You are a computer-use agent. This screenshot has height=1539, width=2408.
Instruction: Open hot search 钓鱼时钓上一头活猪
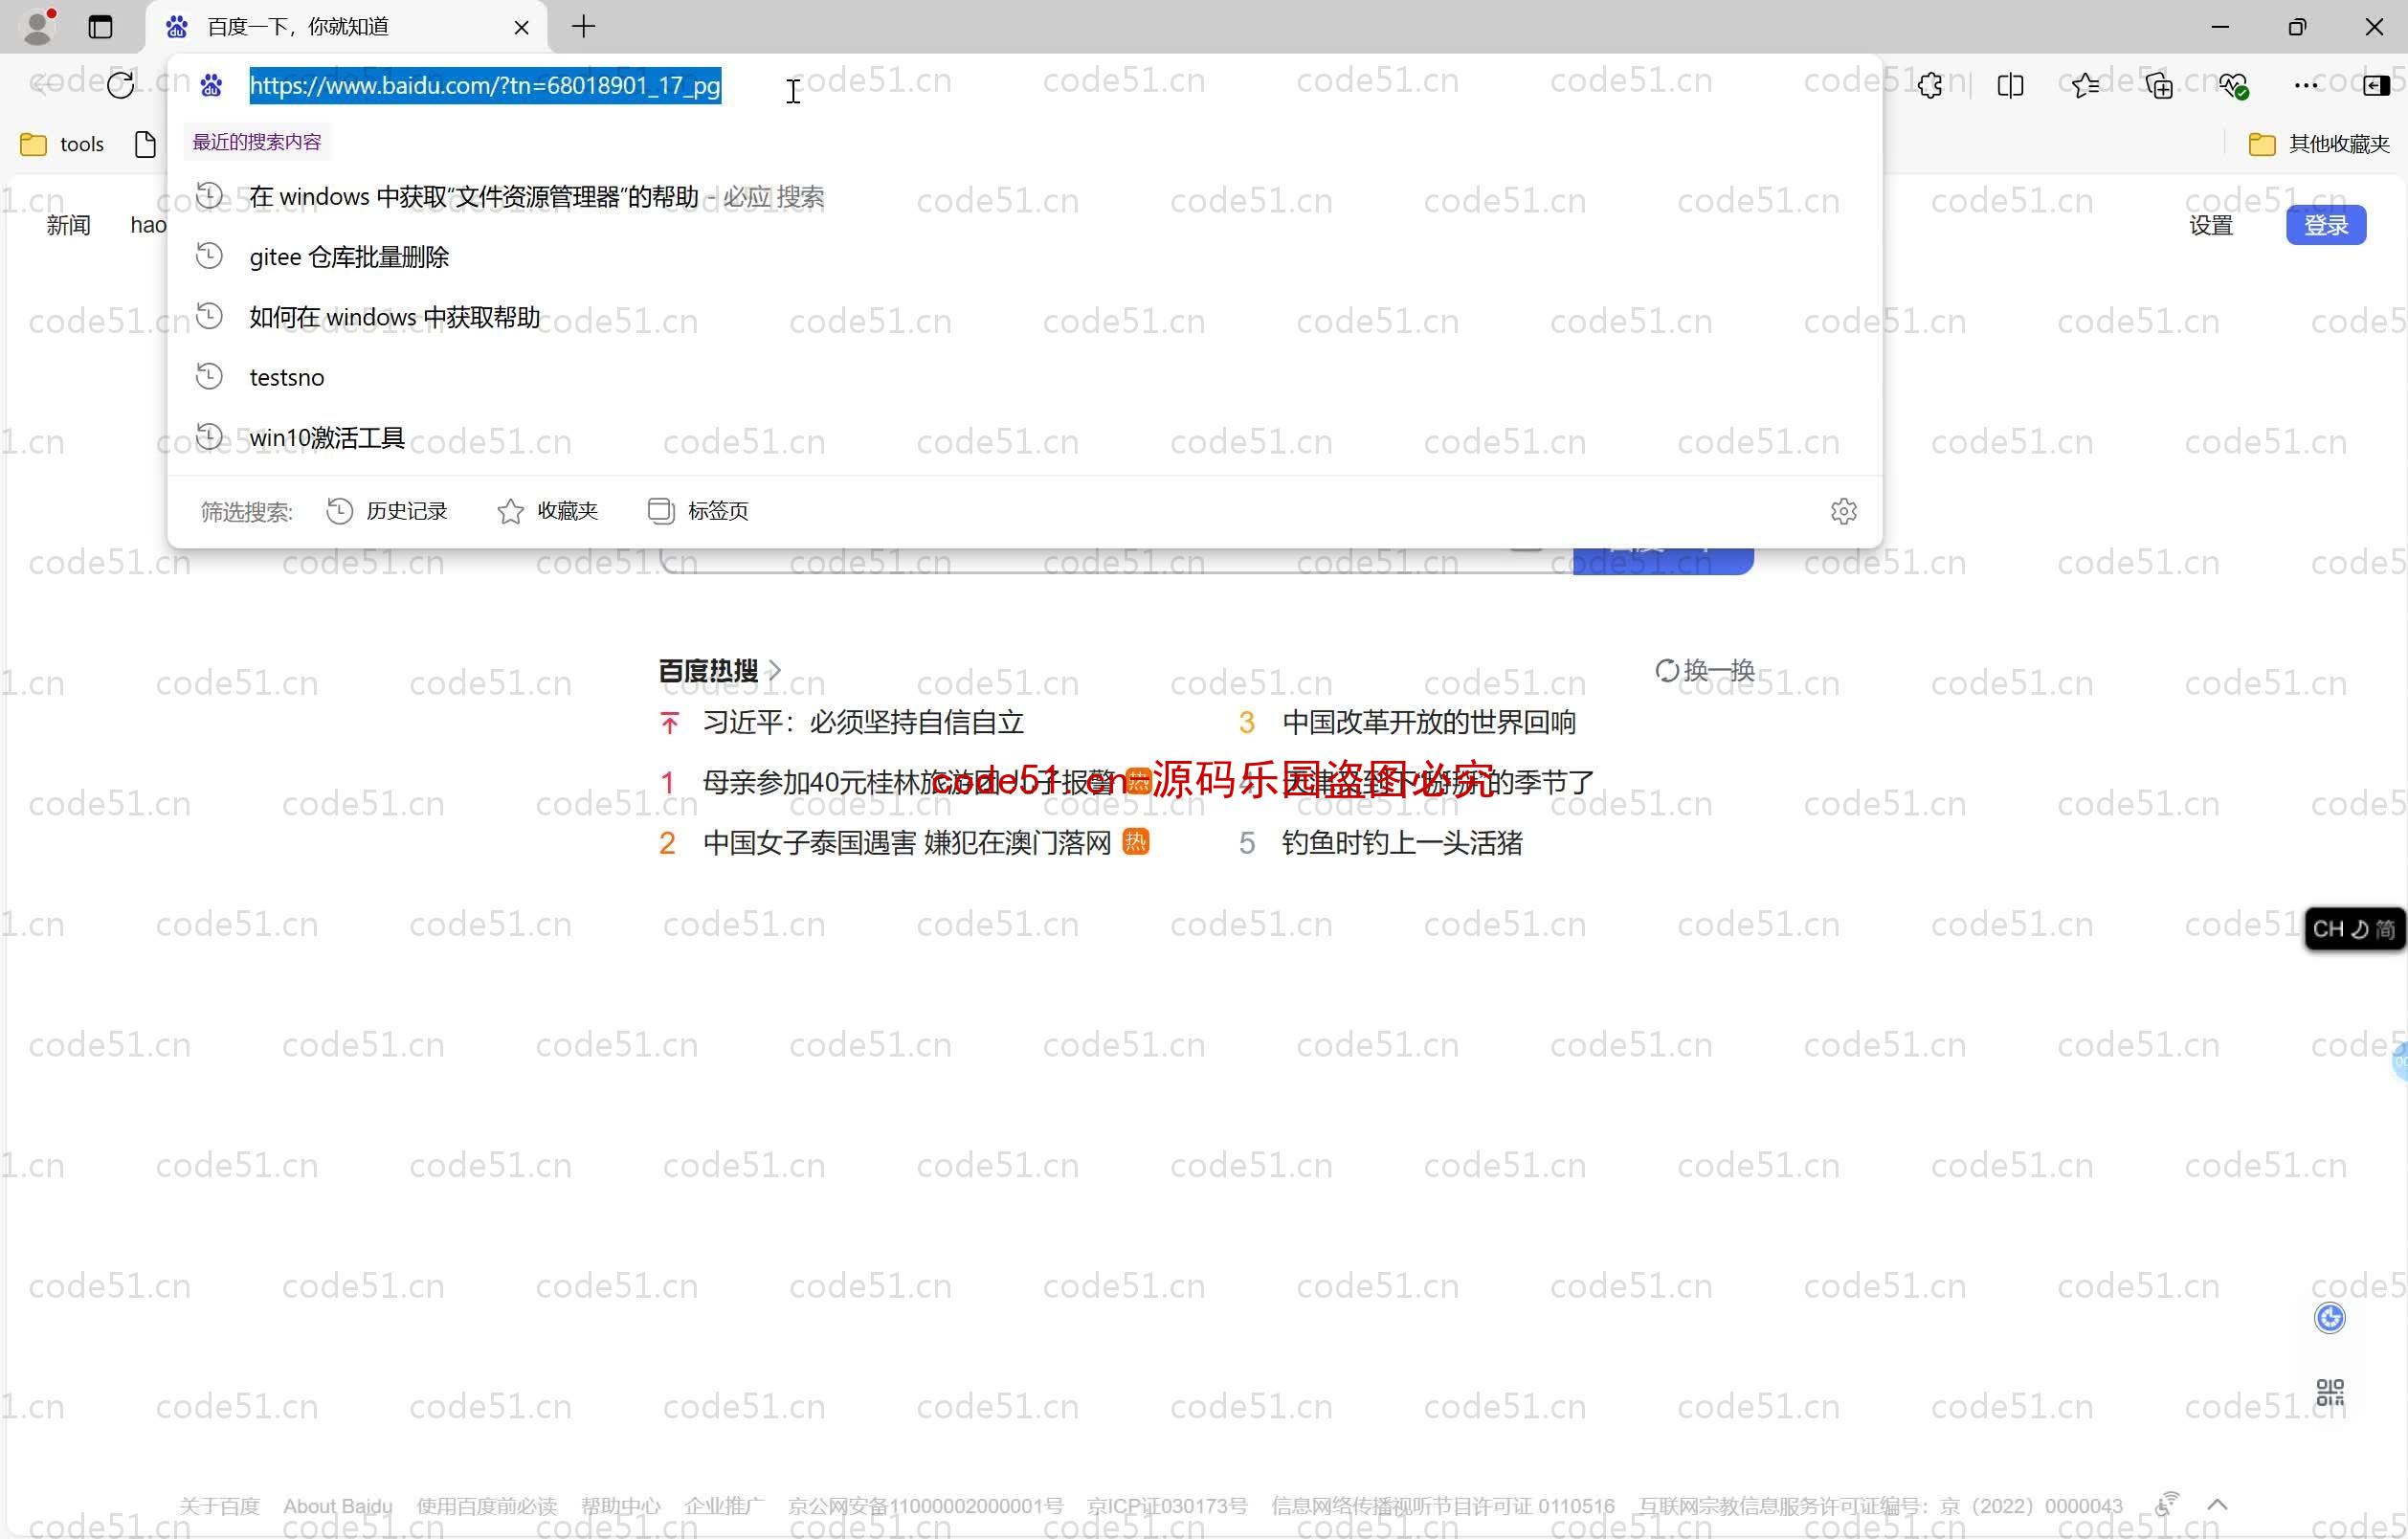pyautogui.click(x=1402, y=843)
